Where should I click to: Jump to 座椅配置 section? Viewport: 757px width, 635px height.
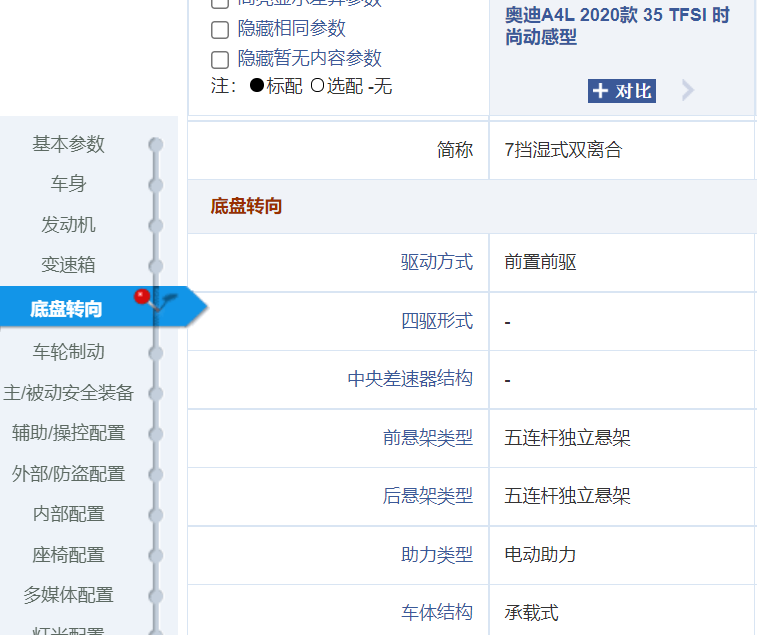[68, 555]
